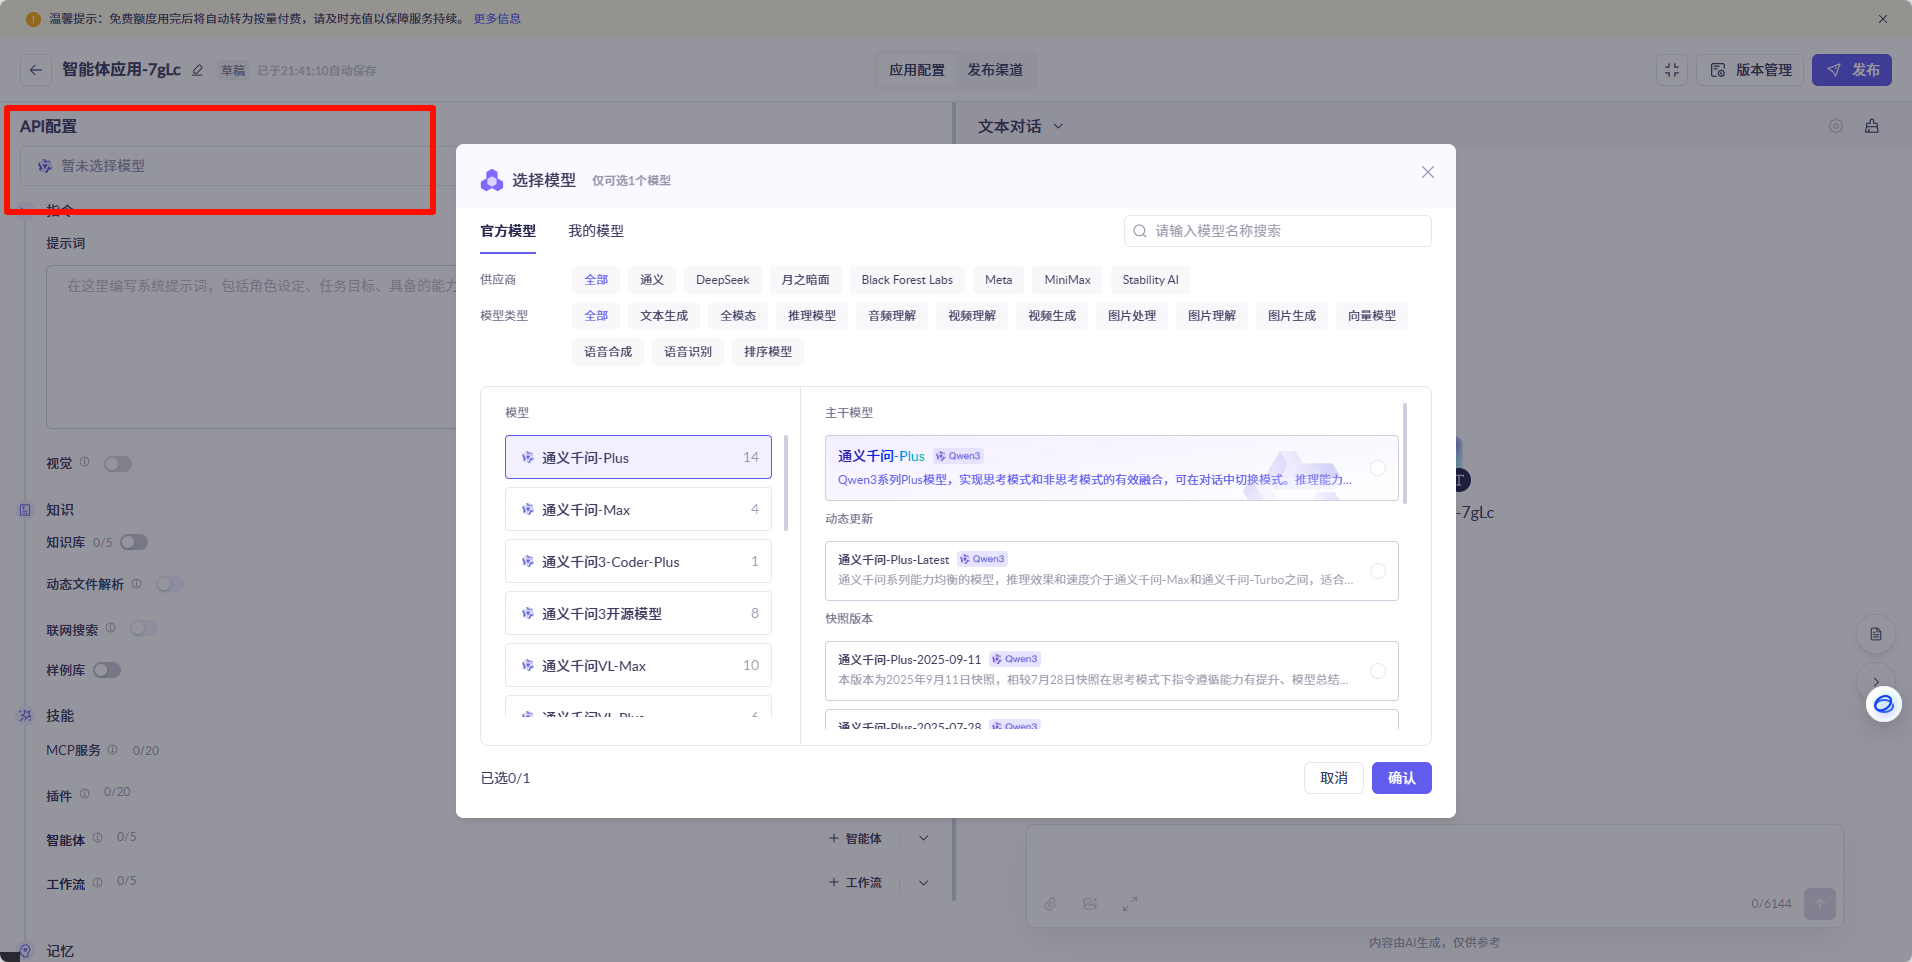1912x962 pixels.
Task: Click +智能体 to add an agent
Action: pos(855,838)
